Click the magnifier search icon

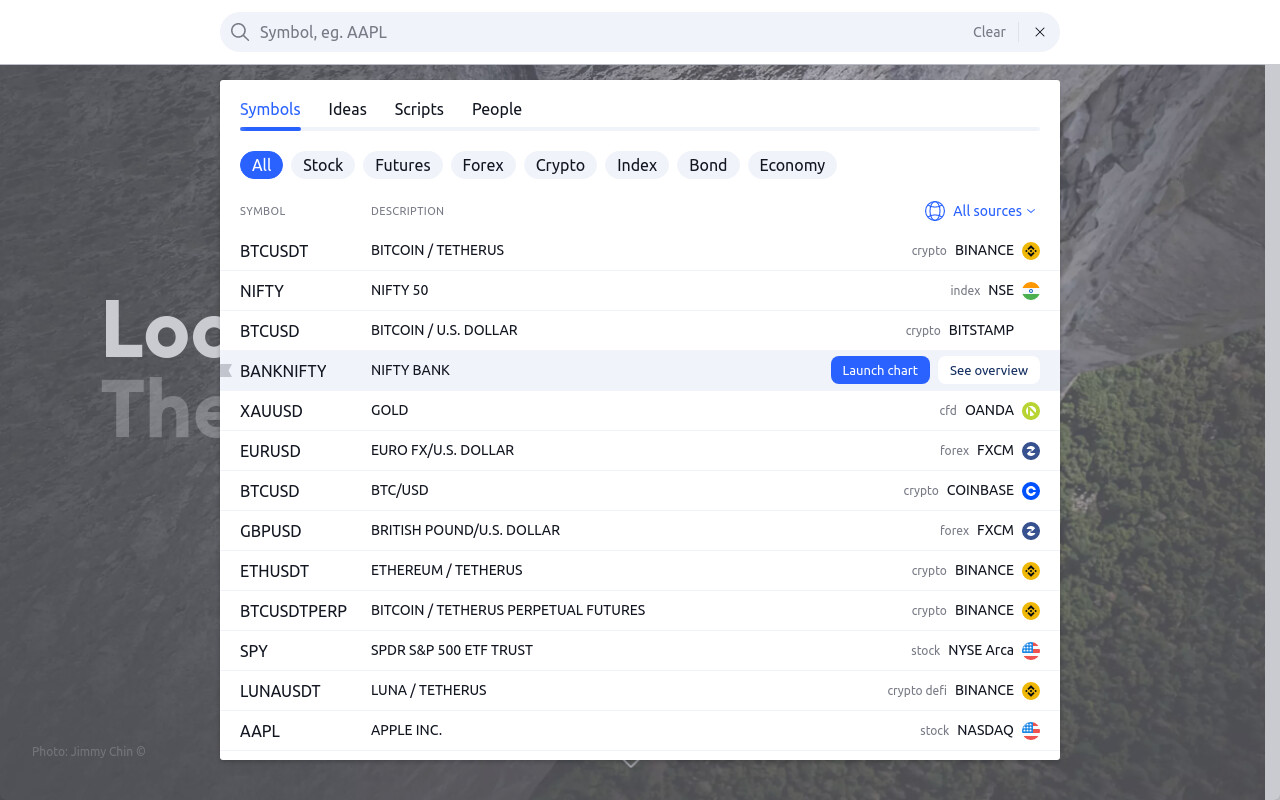coord(240,32)
